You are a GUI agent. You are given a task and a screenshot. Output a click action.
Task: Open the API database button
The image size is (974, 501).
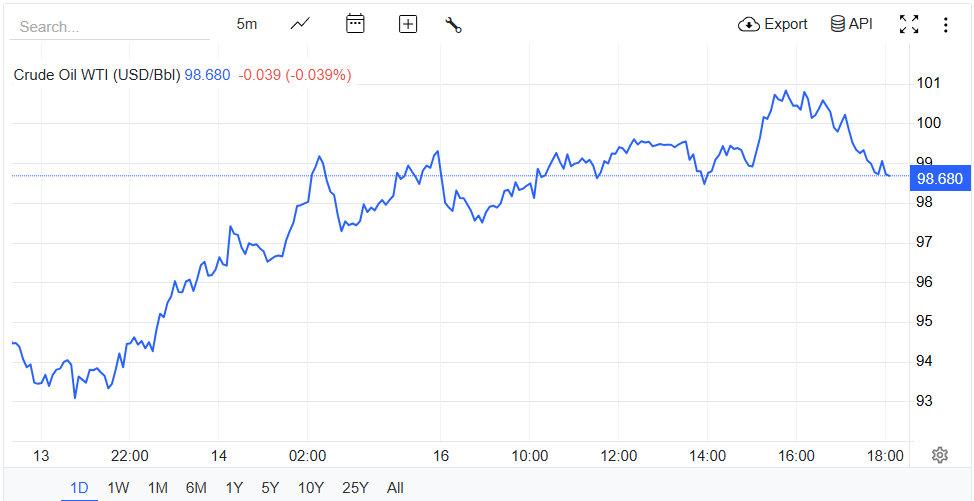pyautogui.click(x=851, y=24)
